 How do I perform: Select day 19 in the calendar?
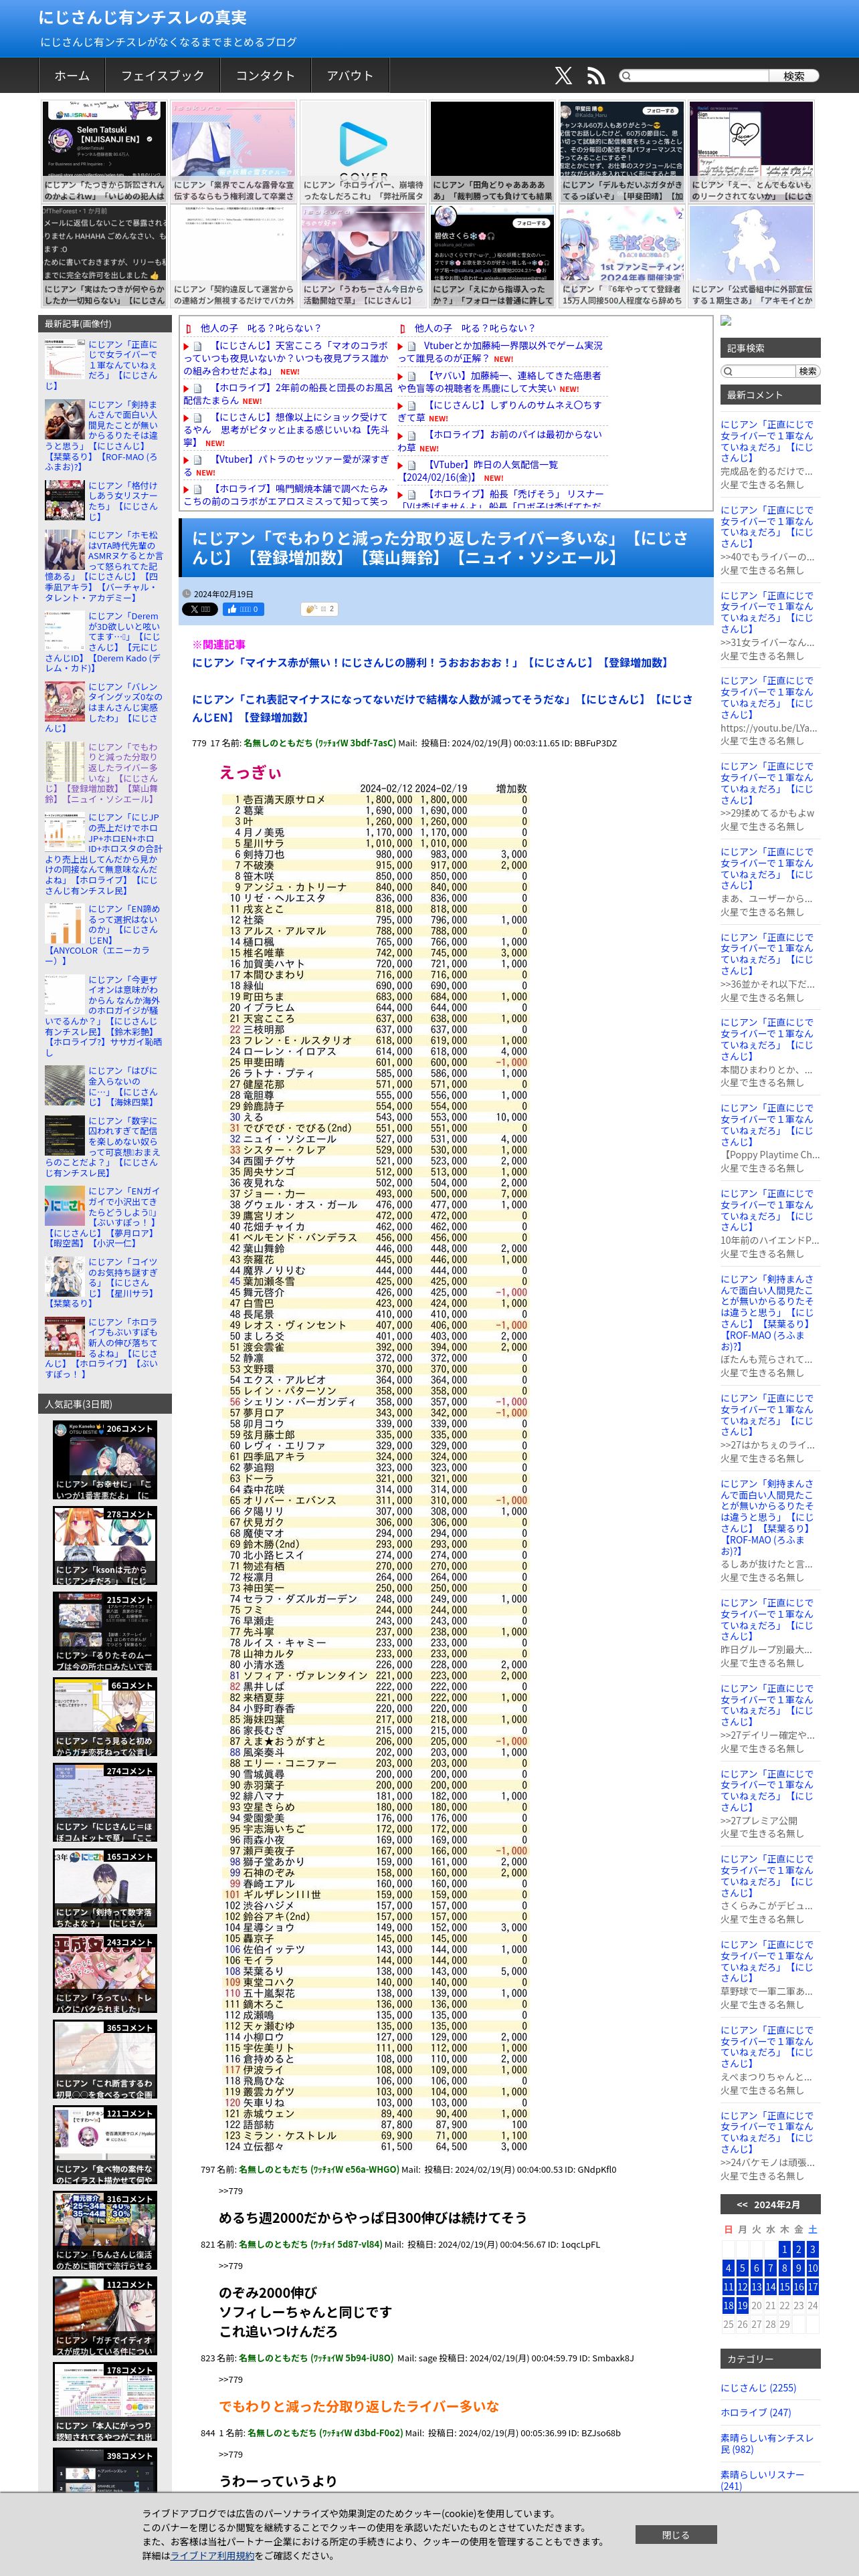tap(742, 2306)
